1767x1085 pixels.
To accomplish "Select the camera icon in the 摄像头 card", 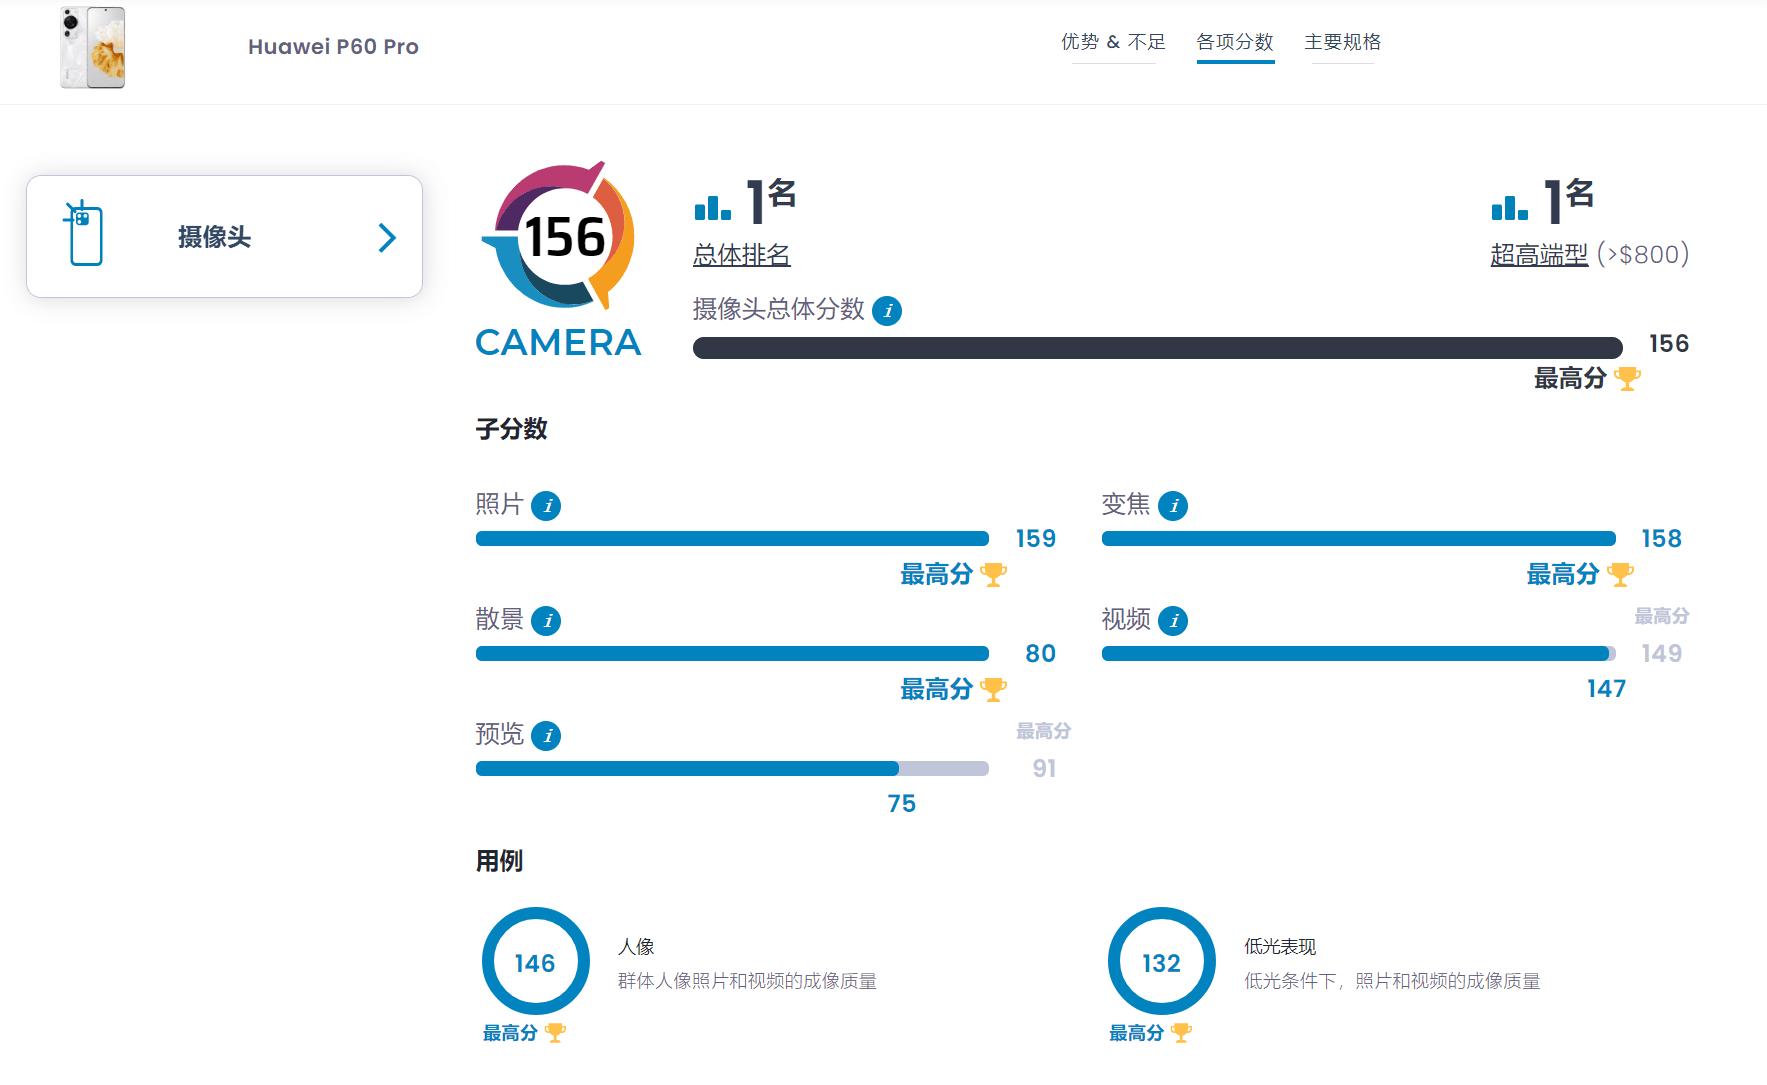I will click(x=83, y=235).
